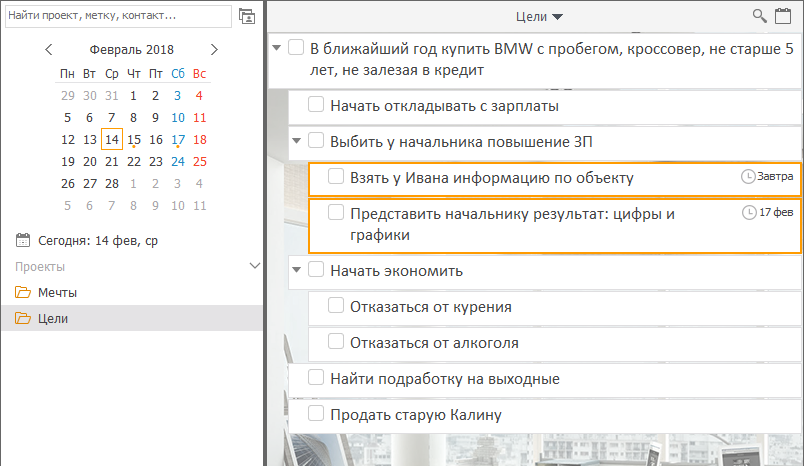
Task: Collapse 'Начать экономить' subtasks
Action: tap(296, 270)
